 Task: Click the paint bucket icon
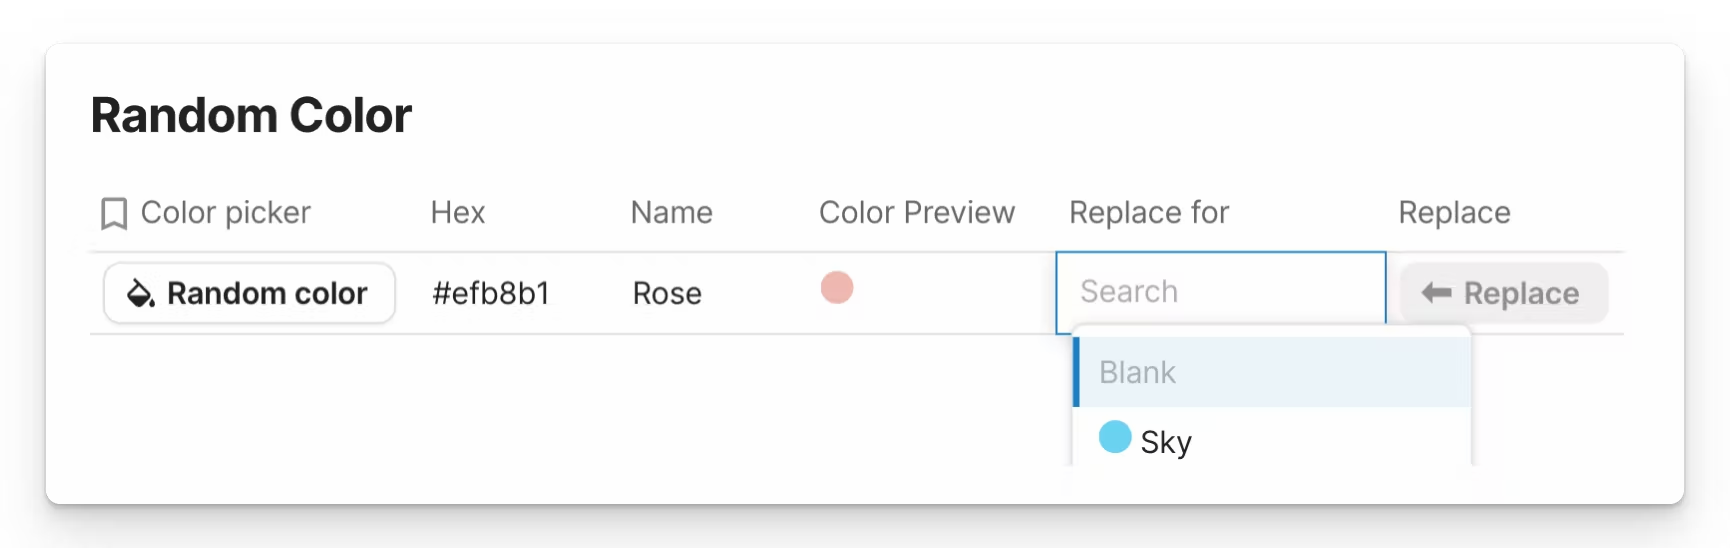[140, 293]
